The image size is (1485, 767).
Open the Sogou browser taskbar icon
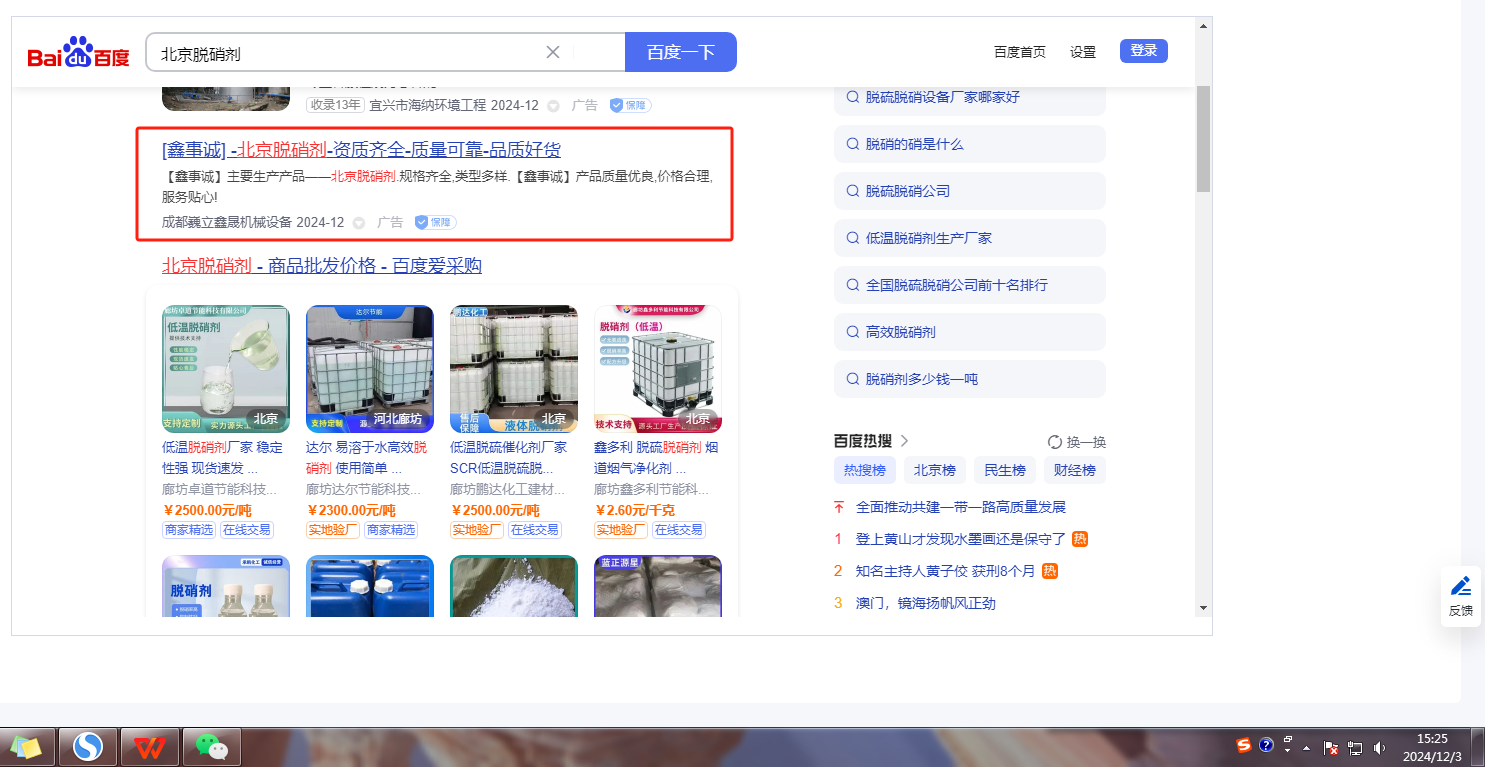click(88, 747)
